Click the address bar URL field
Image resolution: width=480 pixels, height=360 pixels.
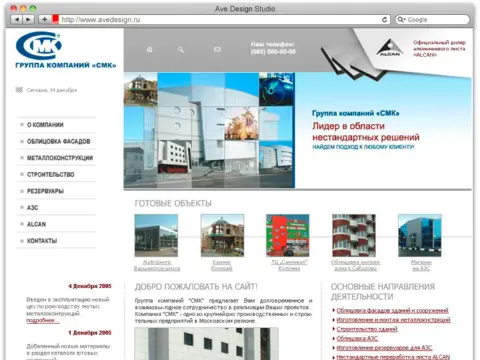[x=220, y=20]
